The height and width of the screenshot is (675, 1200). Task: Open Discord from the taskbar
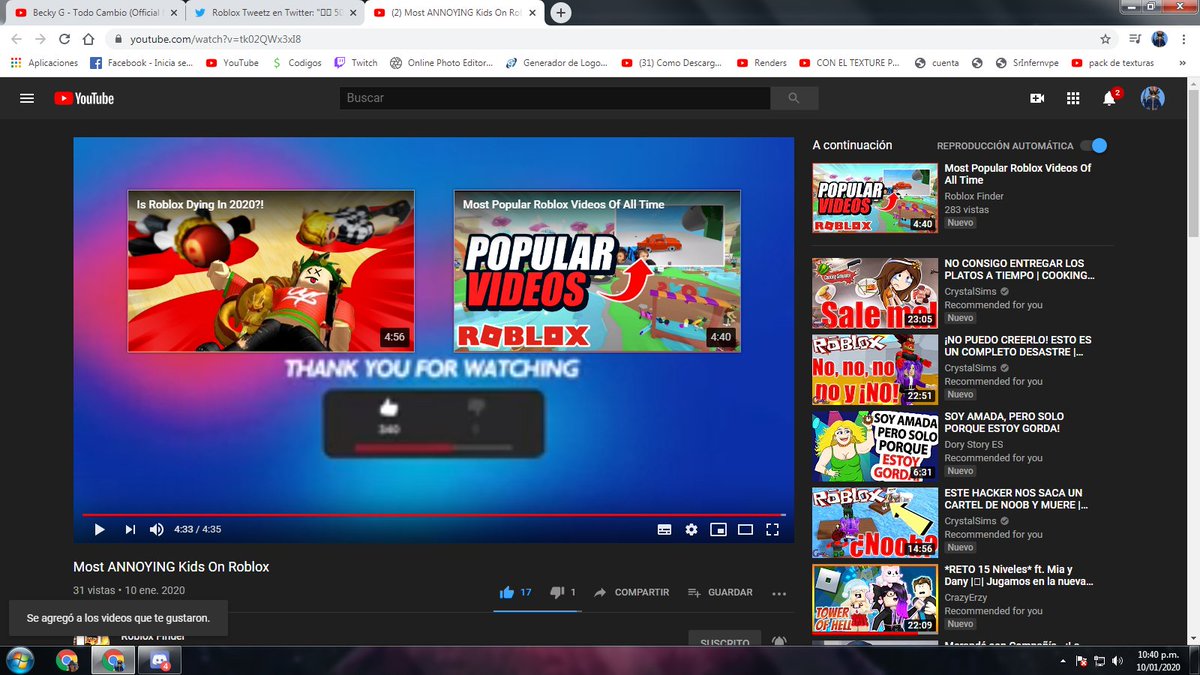(159, 660)
